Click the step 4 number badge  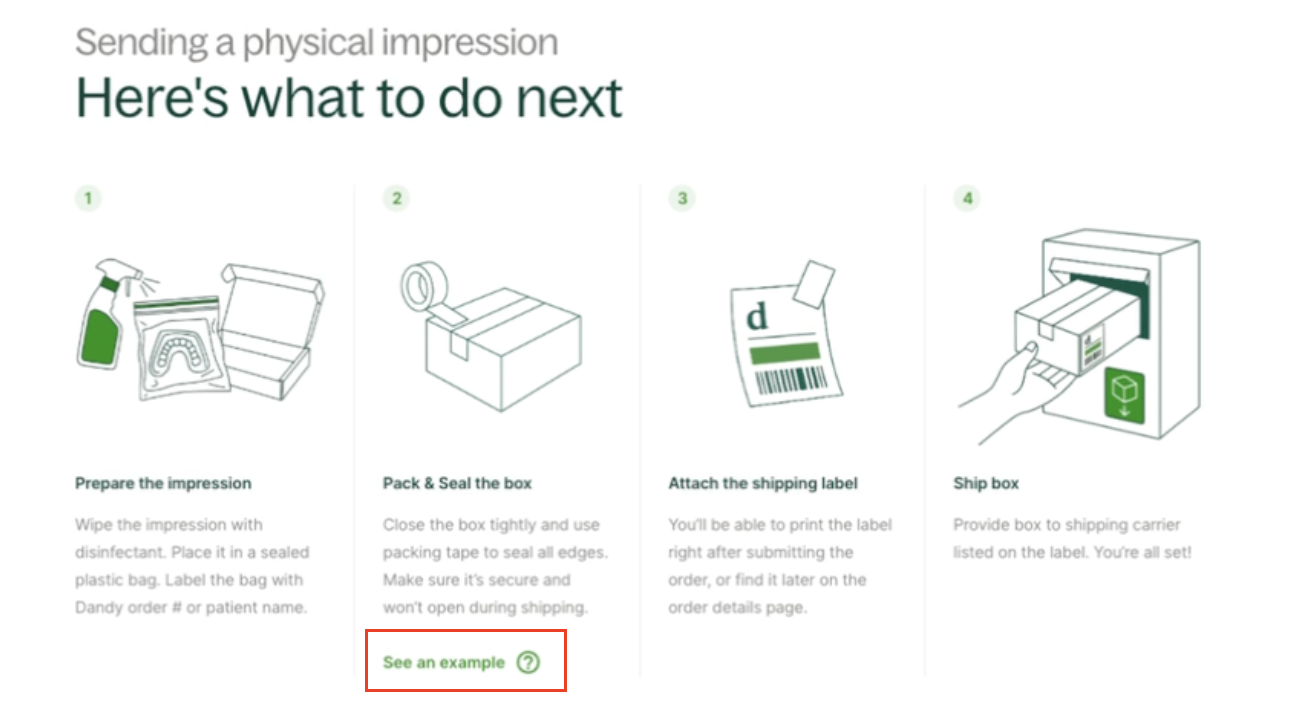click(967, 198)
